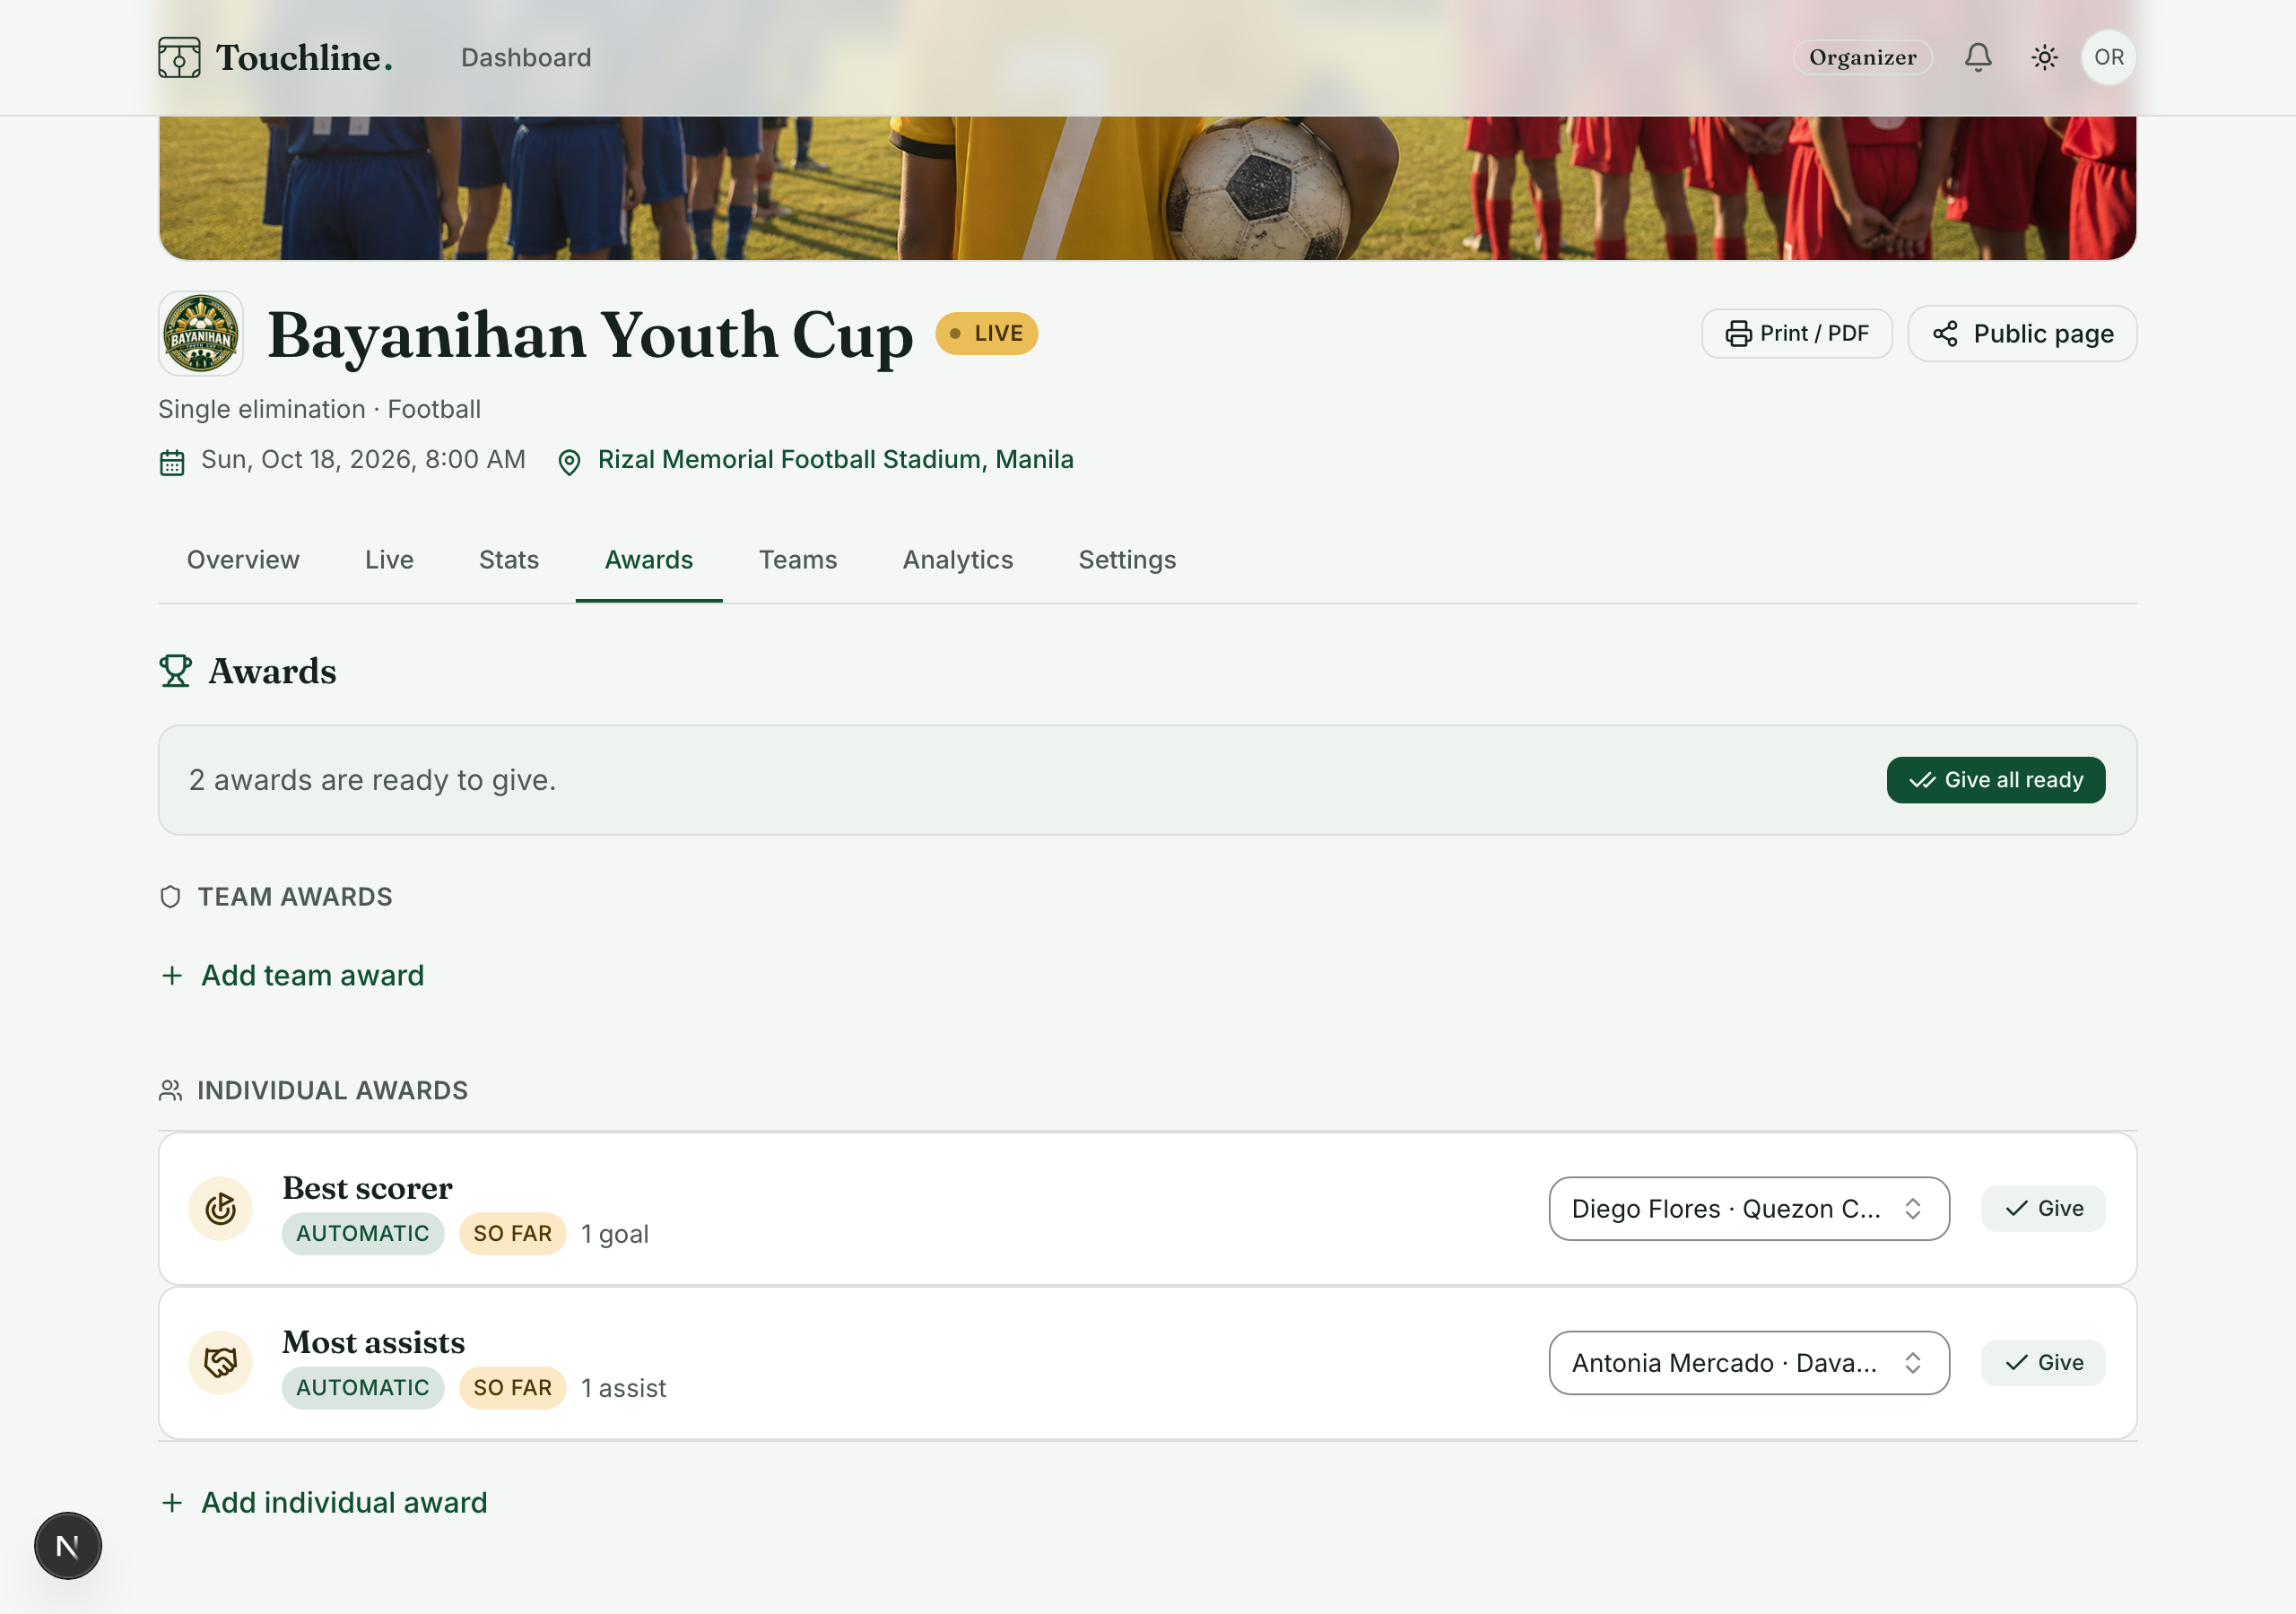Give the Most assists award

(x=2043, y=1362)
